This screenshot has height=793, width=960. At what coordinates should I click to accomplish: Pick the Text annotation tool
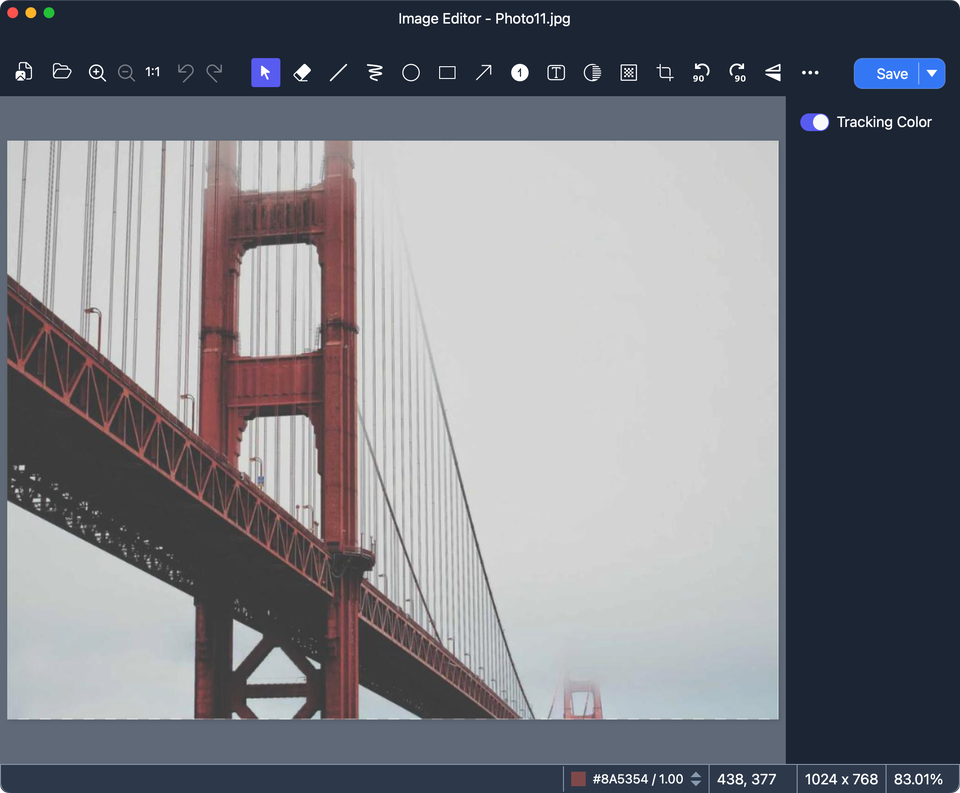(556, 72)
